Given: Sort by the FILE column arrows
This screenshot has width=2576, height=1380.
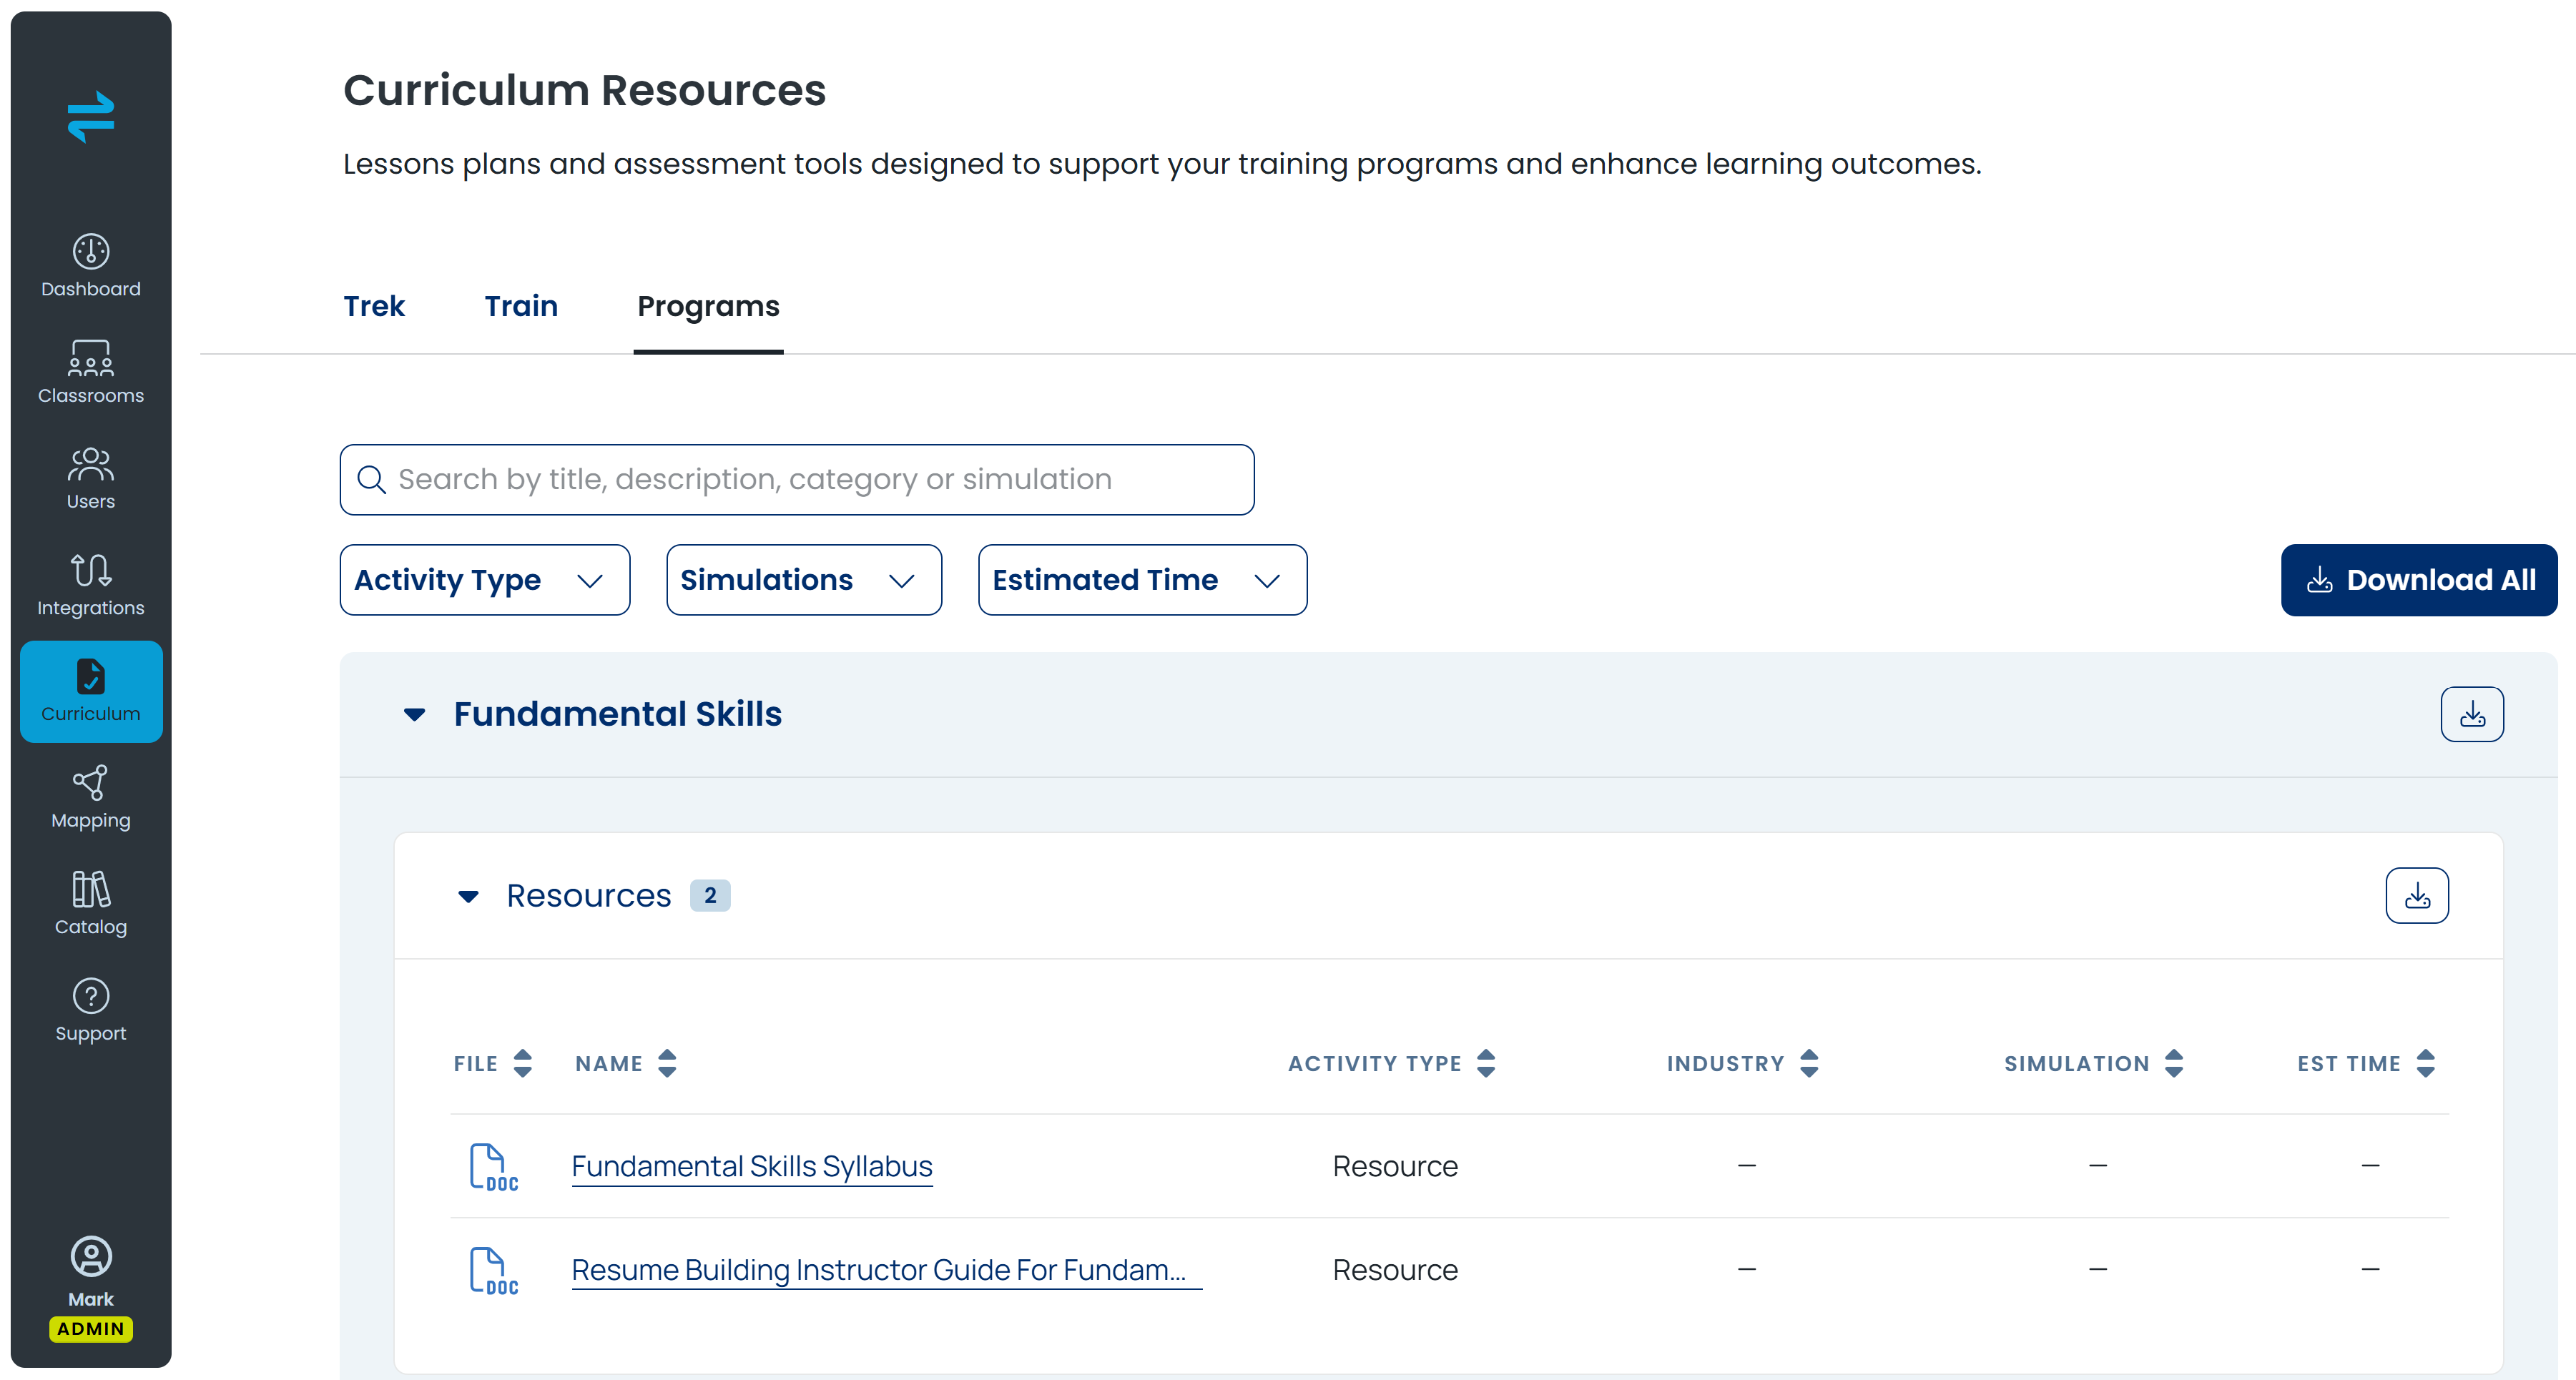Looking at the screenshot, I should [523, 1063].
